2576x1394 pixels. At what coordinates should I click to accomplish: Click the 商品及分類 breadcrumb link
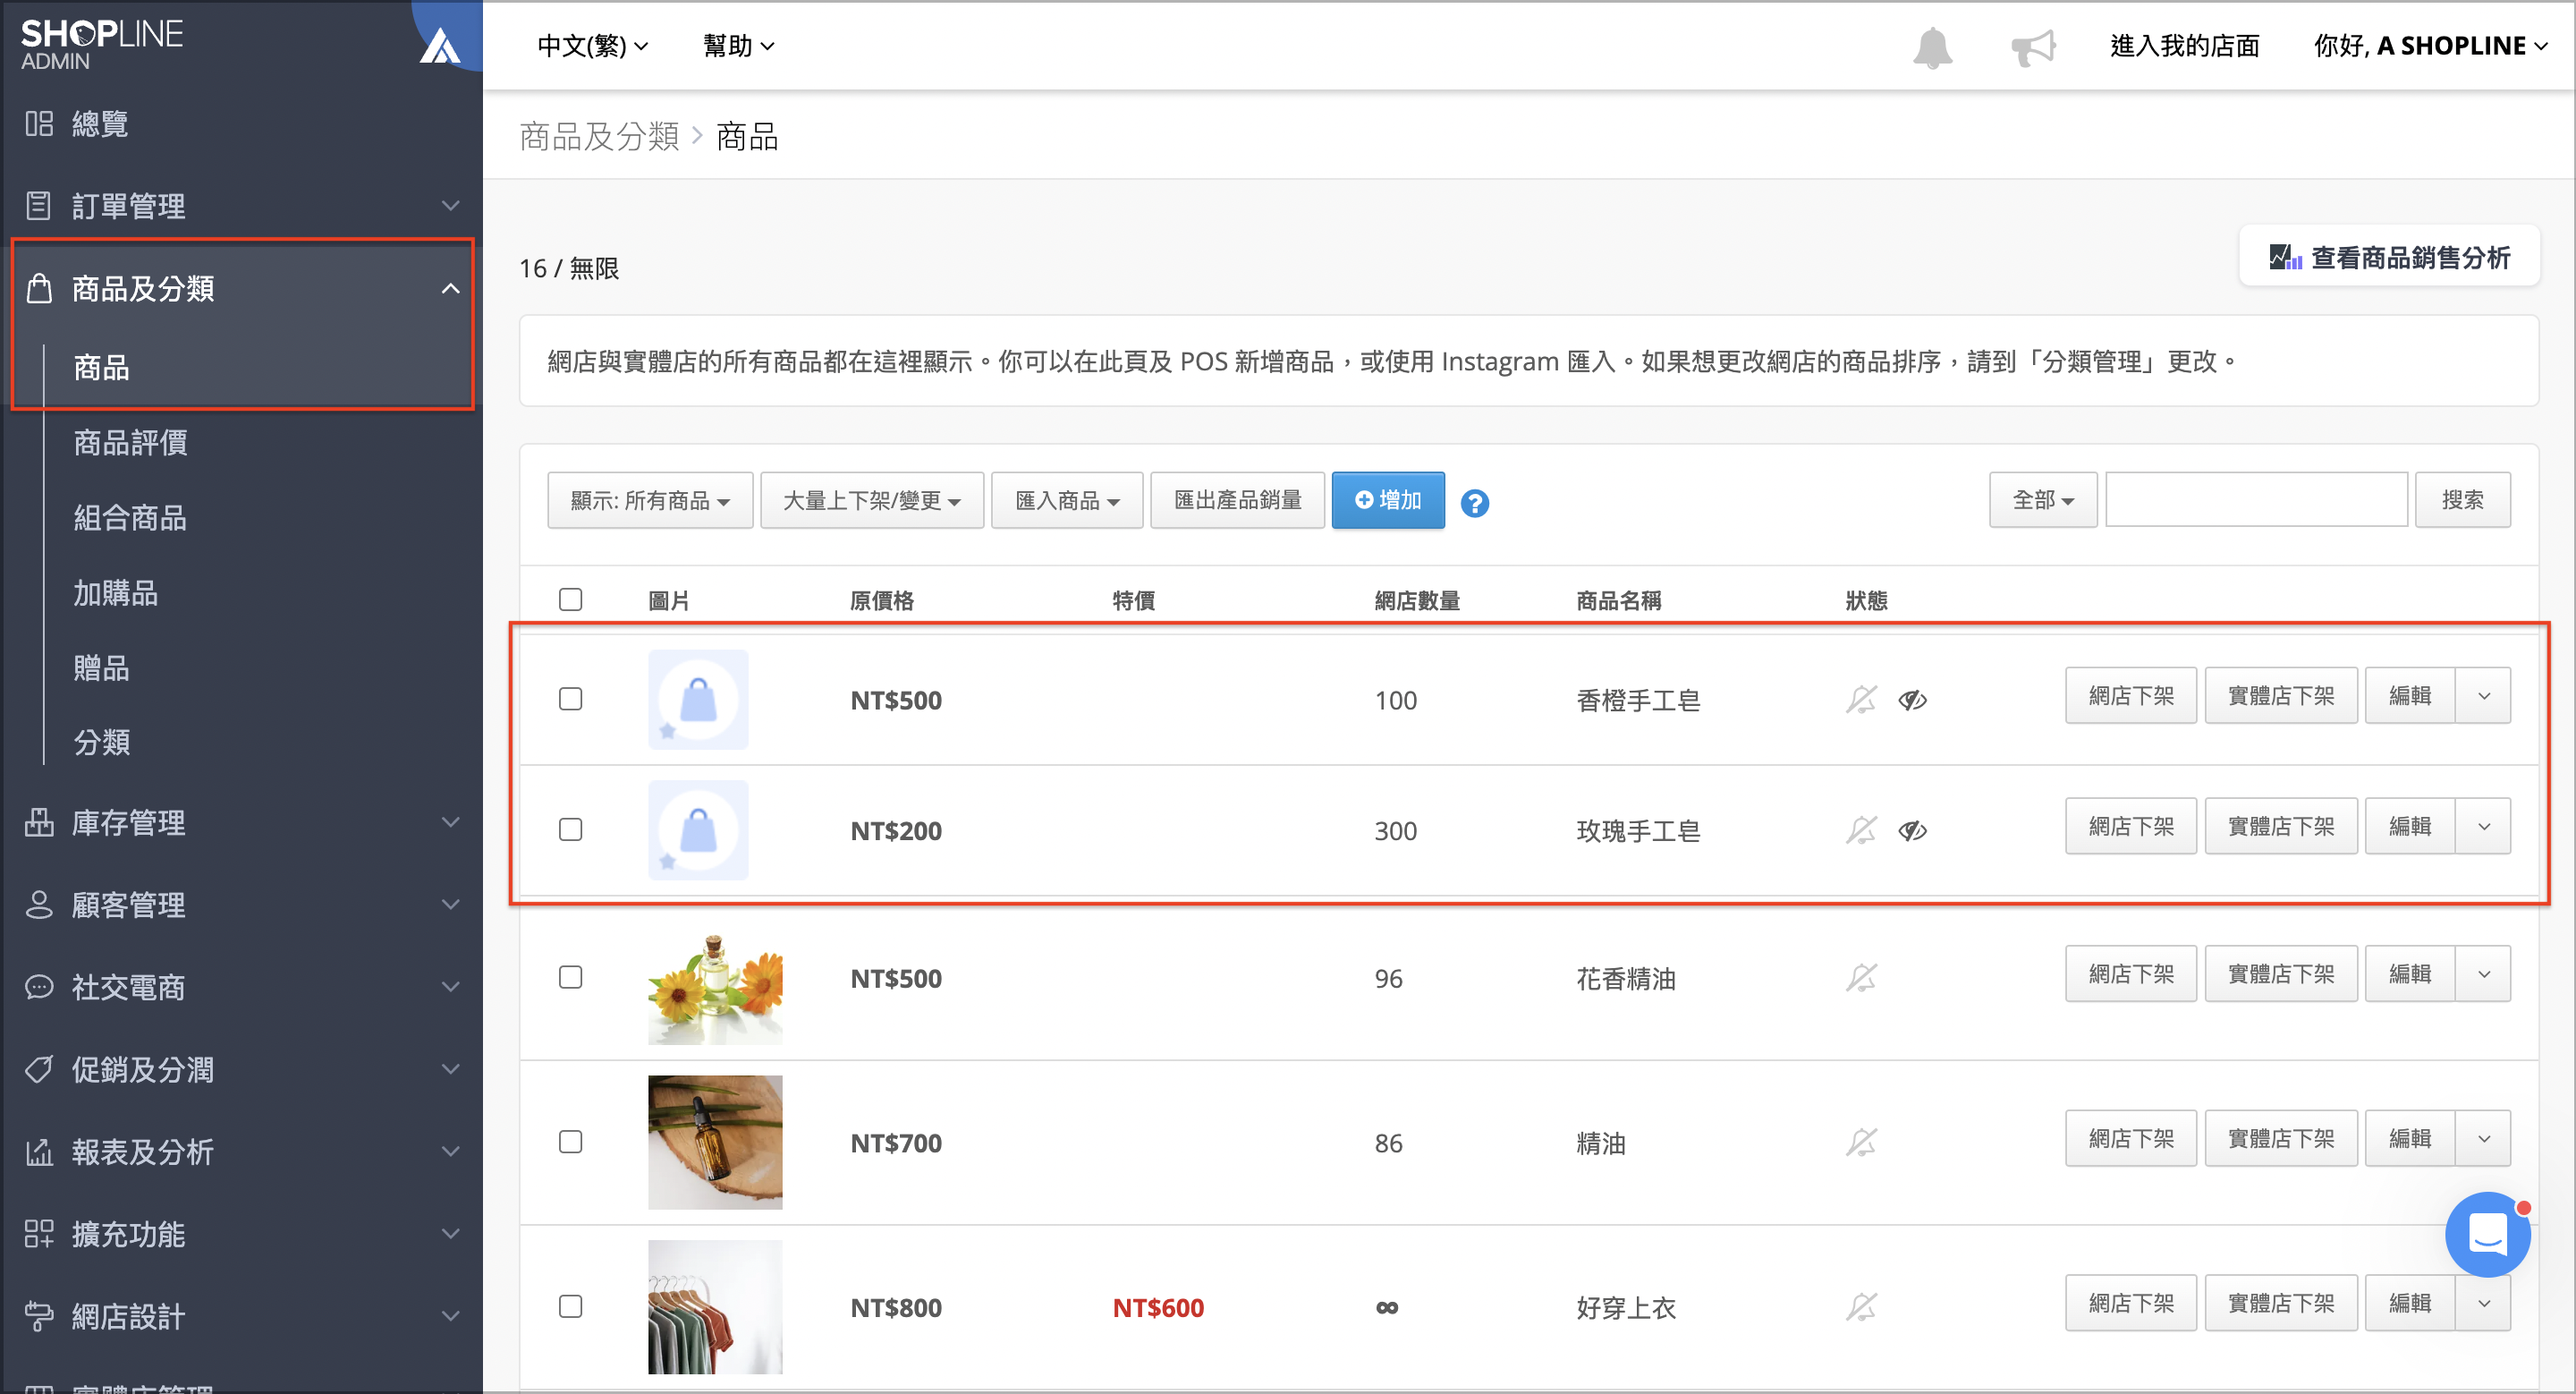[x=599, y=136]
